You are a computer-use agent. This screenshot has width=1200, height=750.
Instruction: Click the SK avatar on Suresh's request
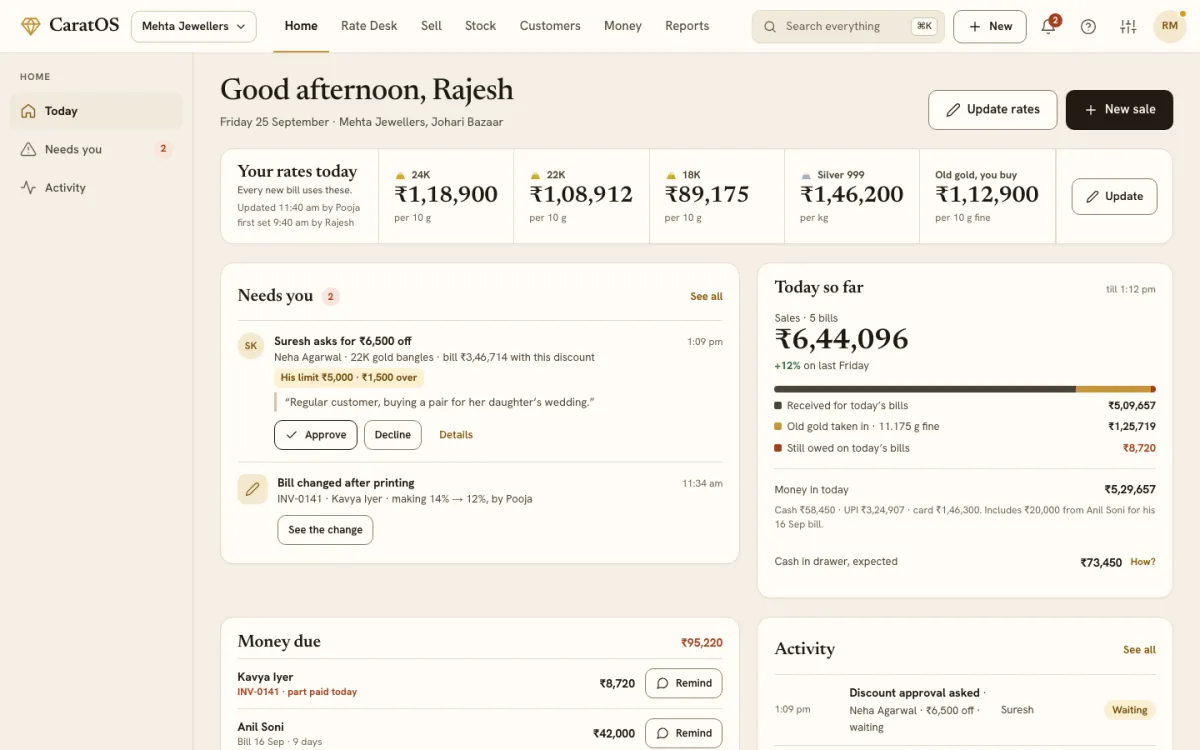point(251,346)
